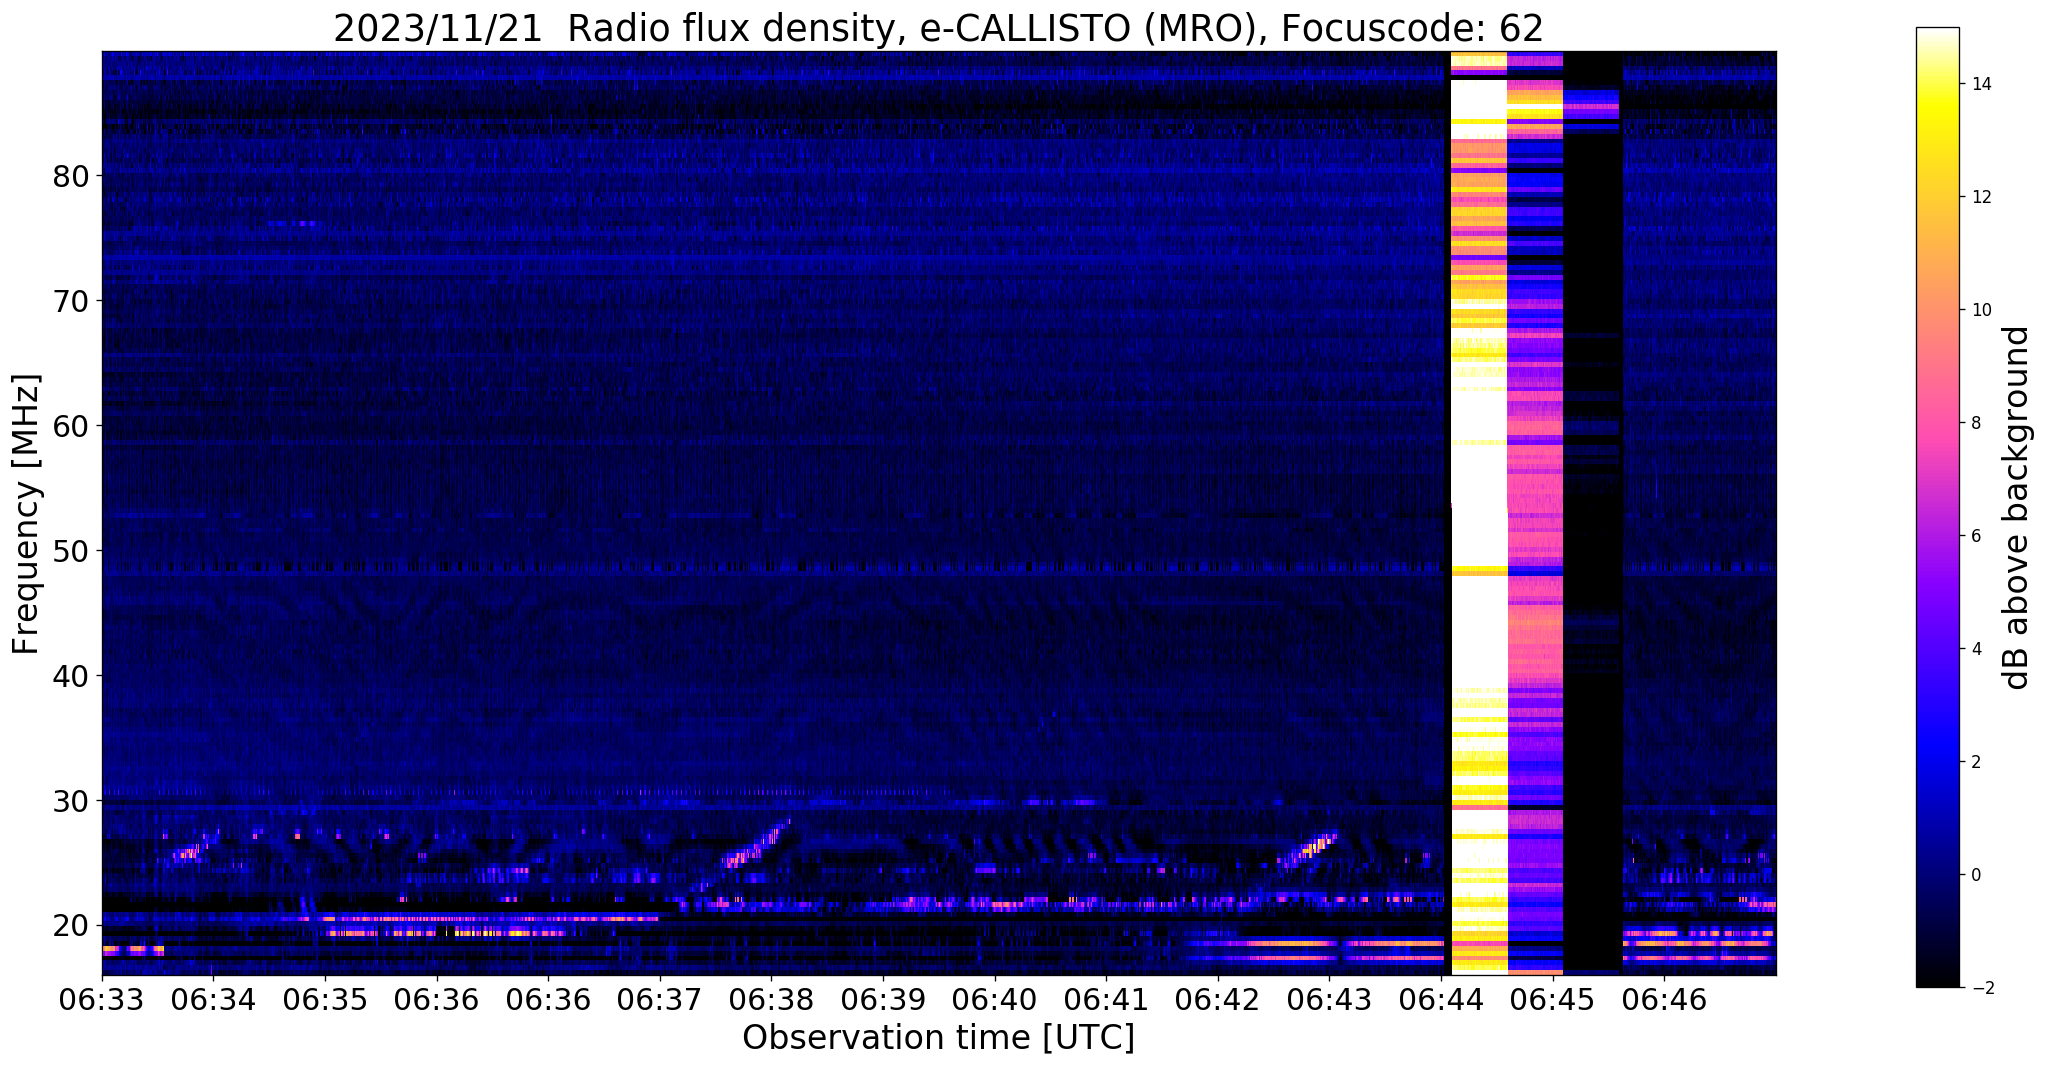Click the colorbar tick label 14
The image size is (2047, 1067).
coord(1982,84)
